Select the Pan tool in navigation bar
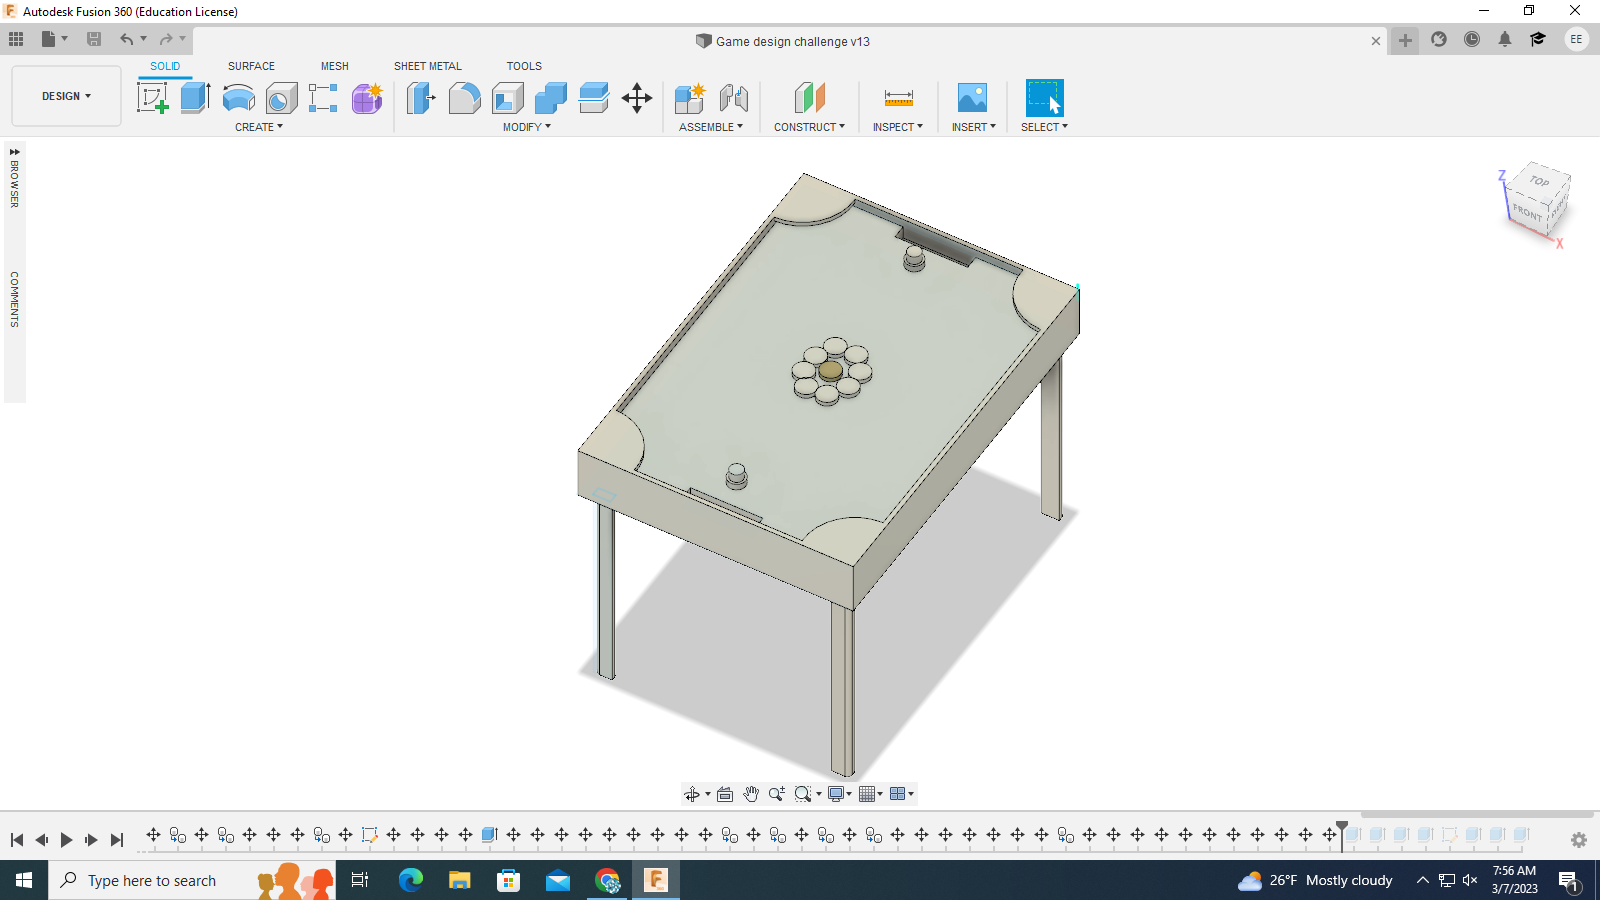 (751, 793)
